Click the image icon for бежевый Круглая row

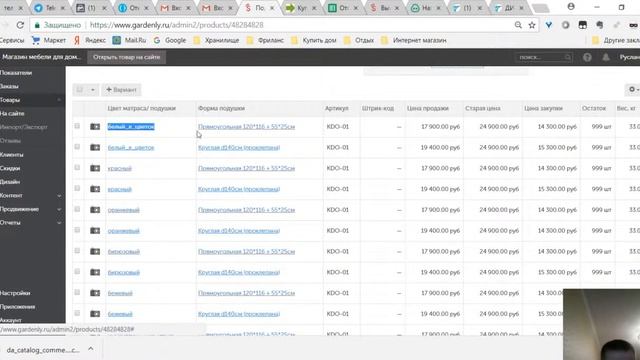coord(95,314)
